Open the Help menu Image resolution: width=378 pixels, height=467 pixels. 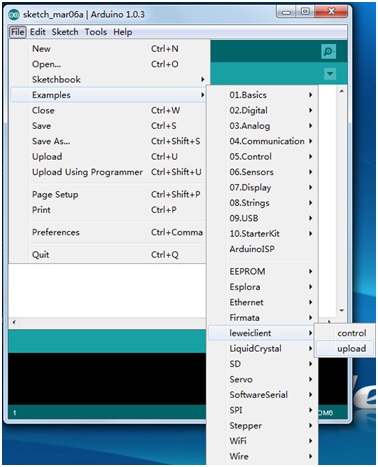pyautogui.click(x=123, y=32)
